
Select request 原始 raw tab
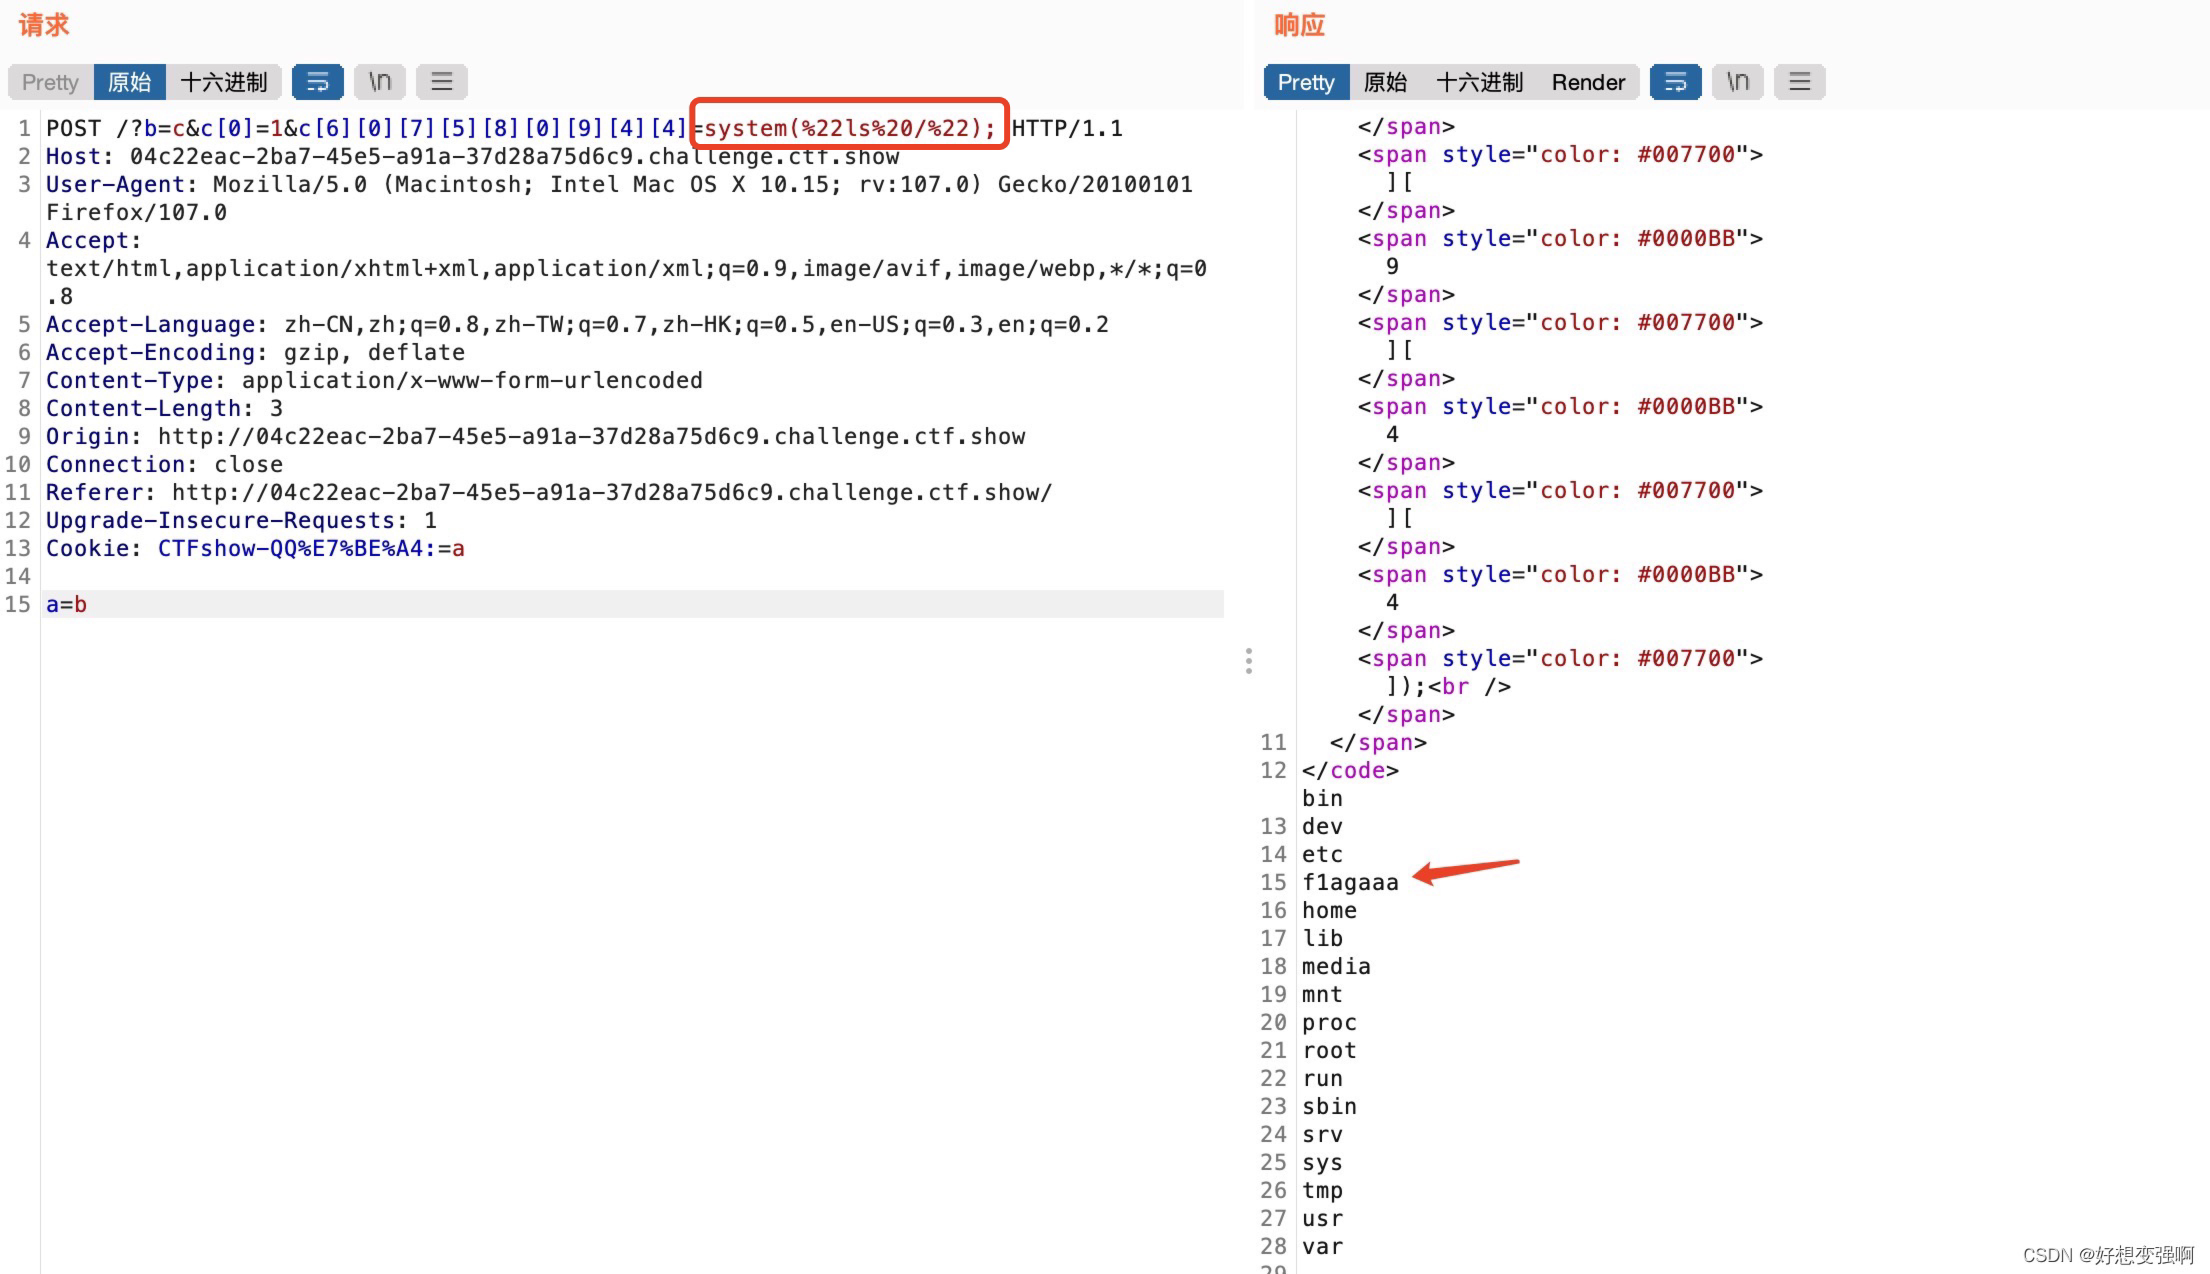(130, 82)
